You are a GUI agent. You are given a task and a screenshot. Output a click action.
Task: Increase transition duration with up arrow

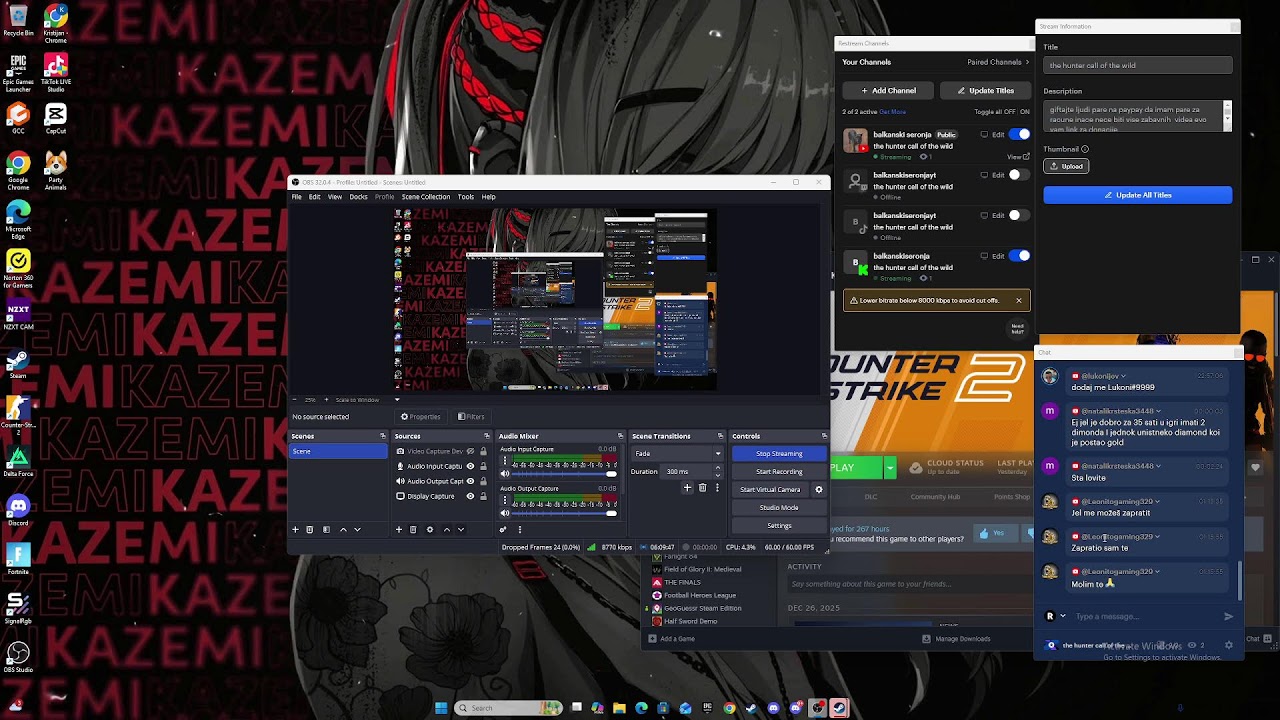[x=718, y=469]
